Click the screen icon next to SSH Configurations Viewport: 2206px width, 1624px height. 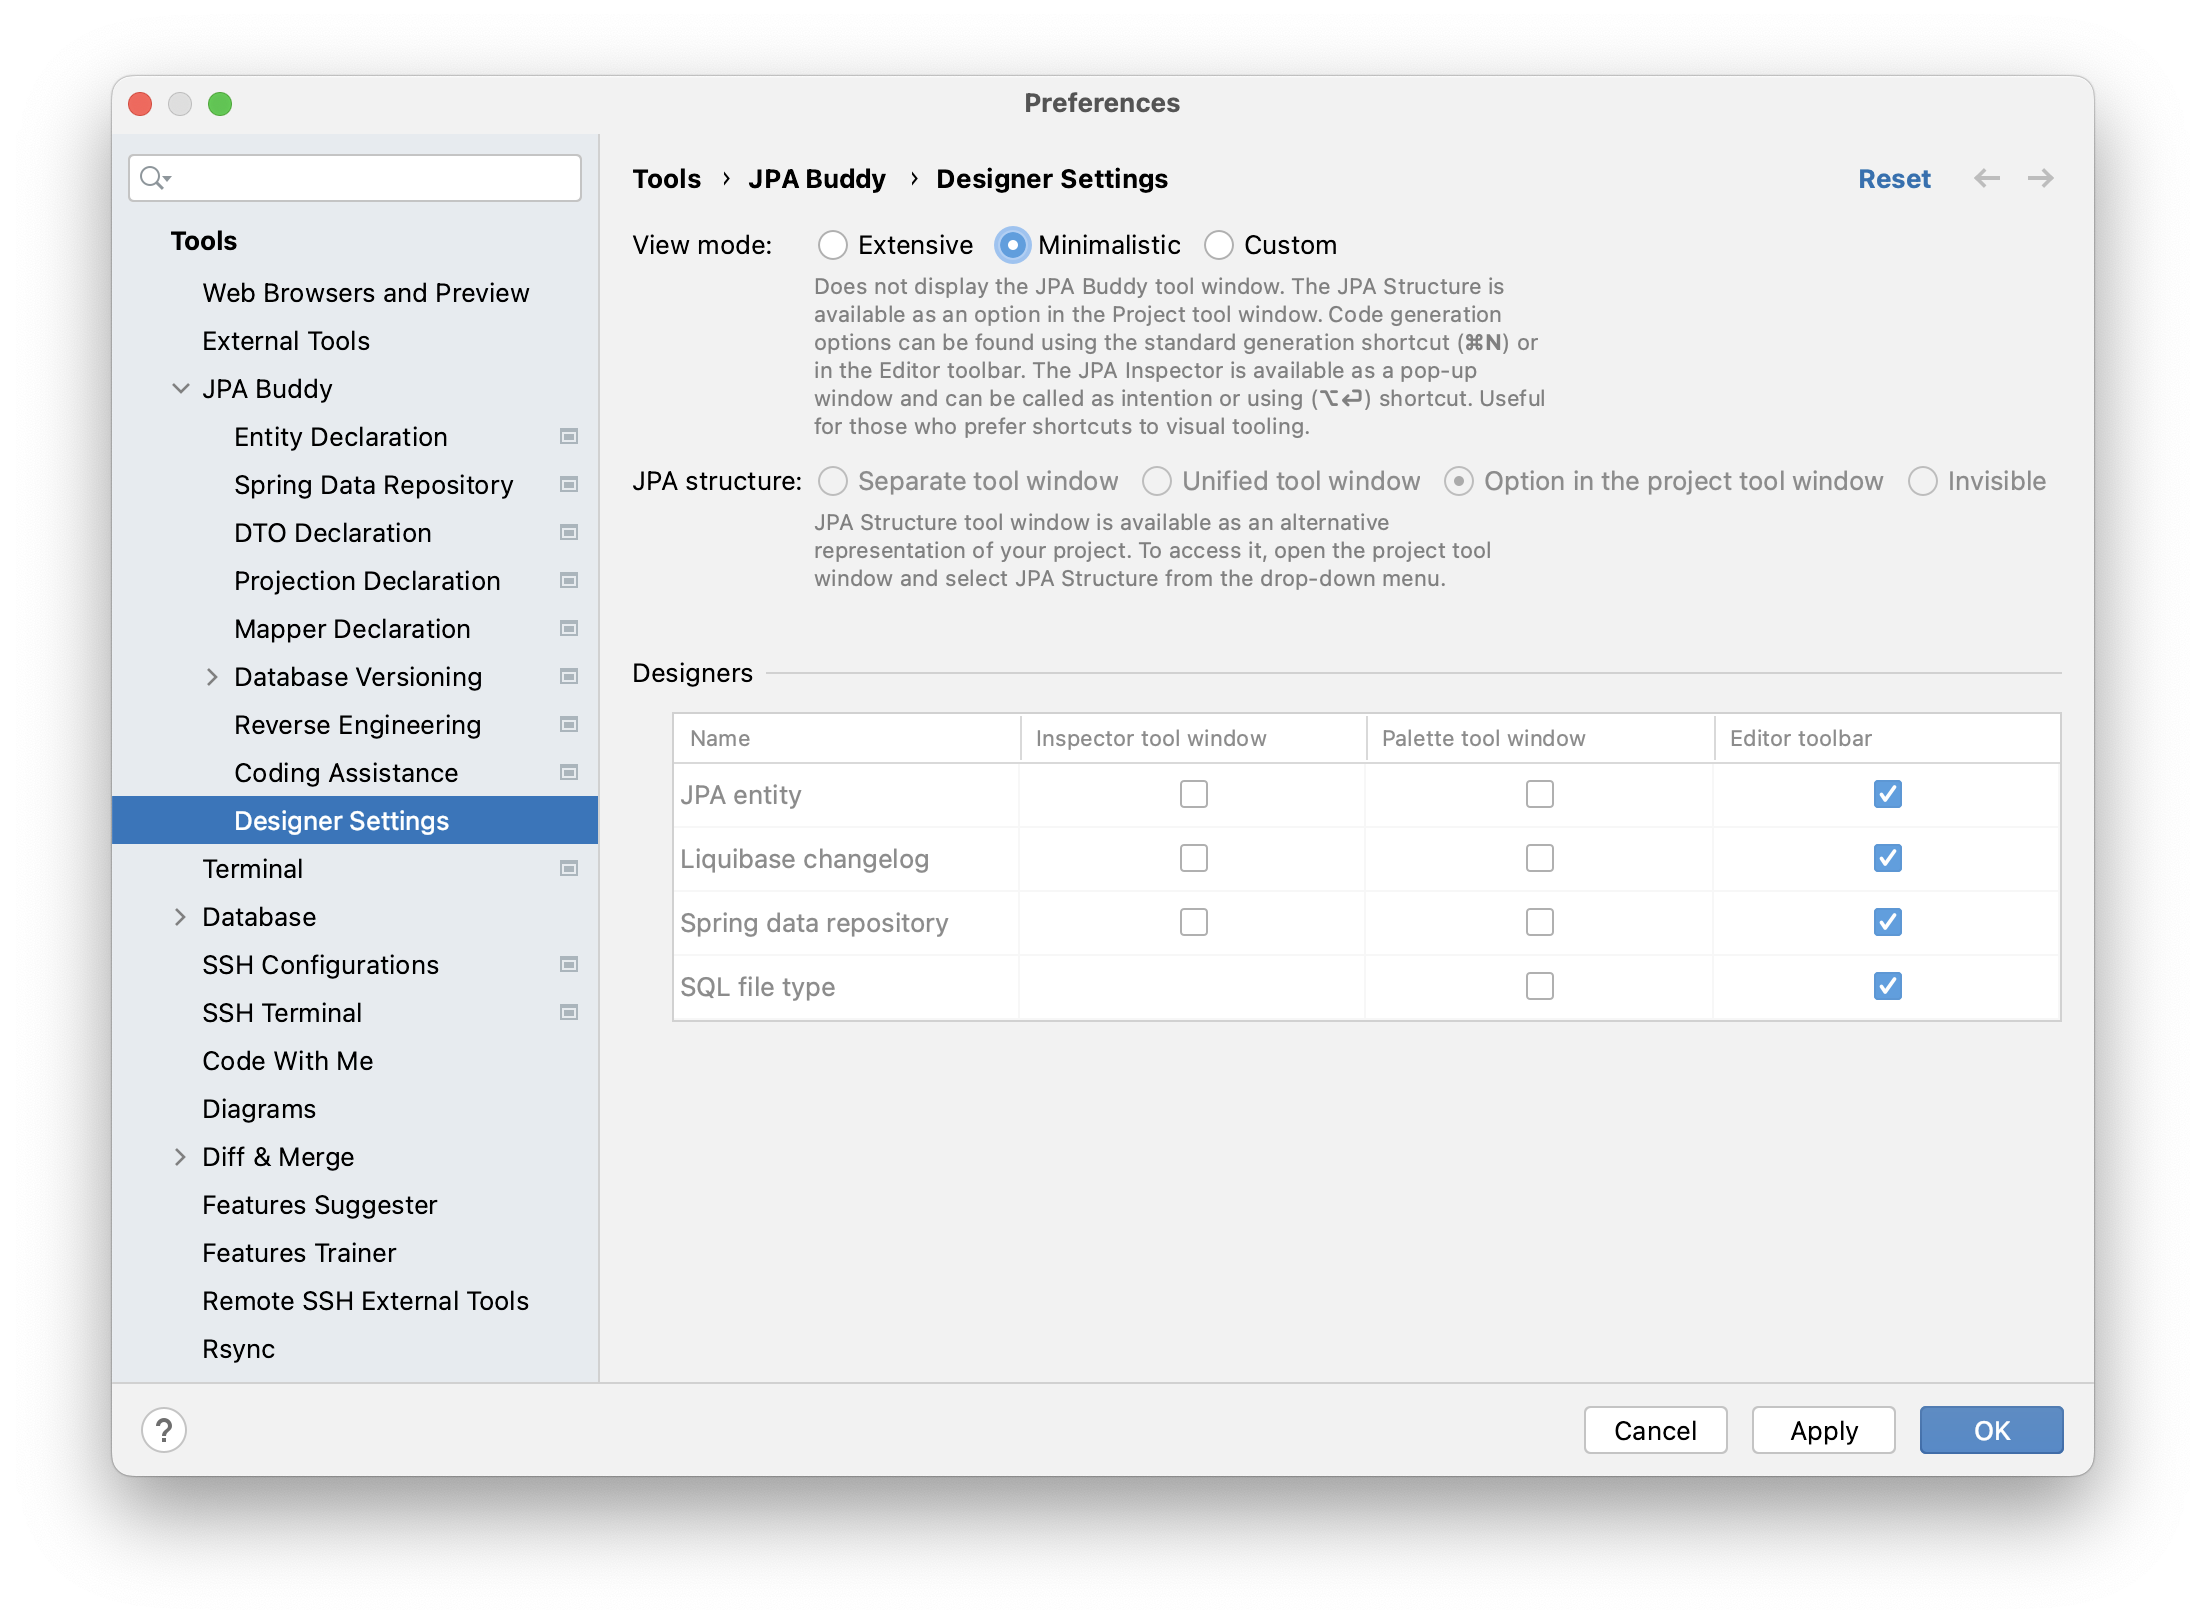pyautogui.click(x=568, y=964)
